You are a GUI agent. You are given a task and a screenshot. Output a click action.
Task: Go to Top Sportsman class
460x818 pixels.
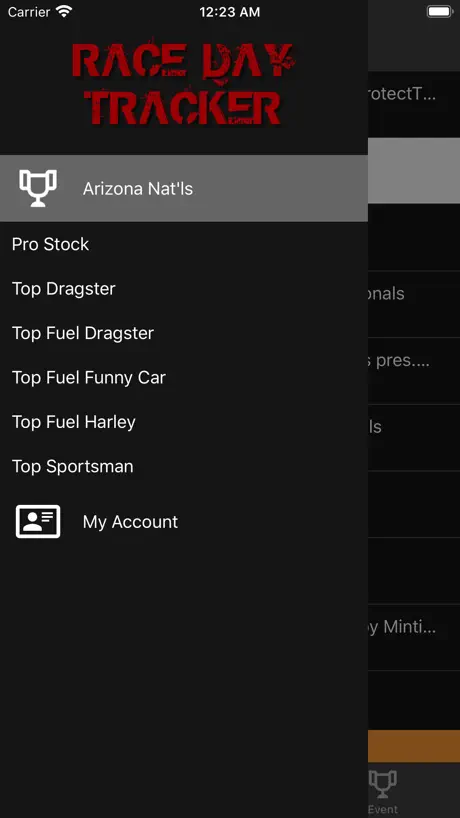pos(72,466)
